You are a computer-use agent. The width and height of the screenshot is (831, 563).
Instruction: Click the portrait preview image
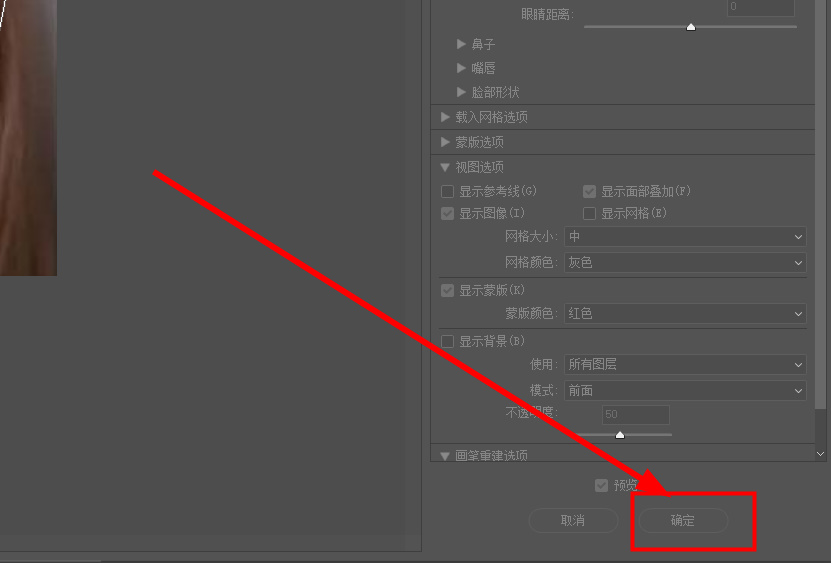tap(28, 138)
